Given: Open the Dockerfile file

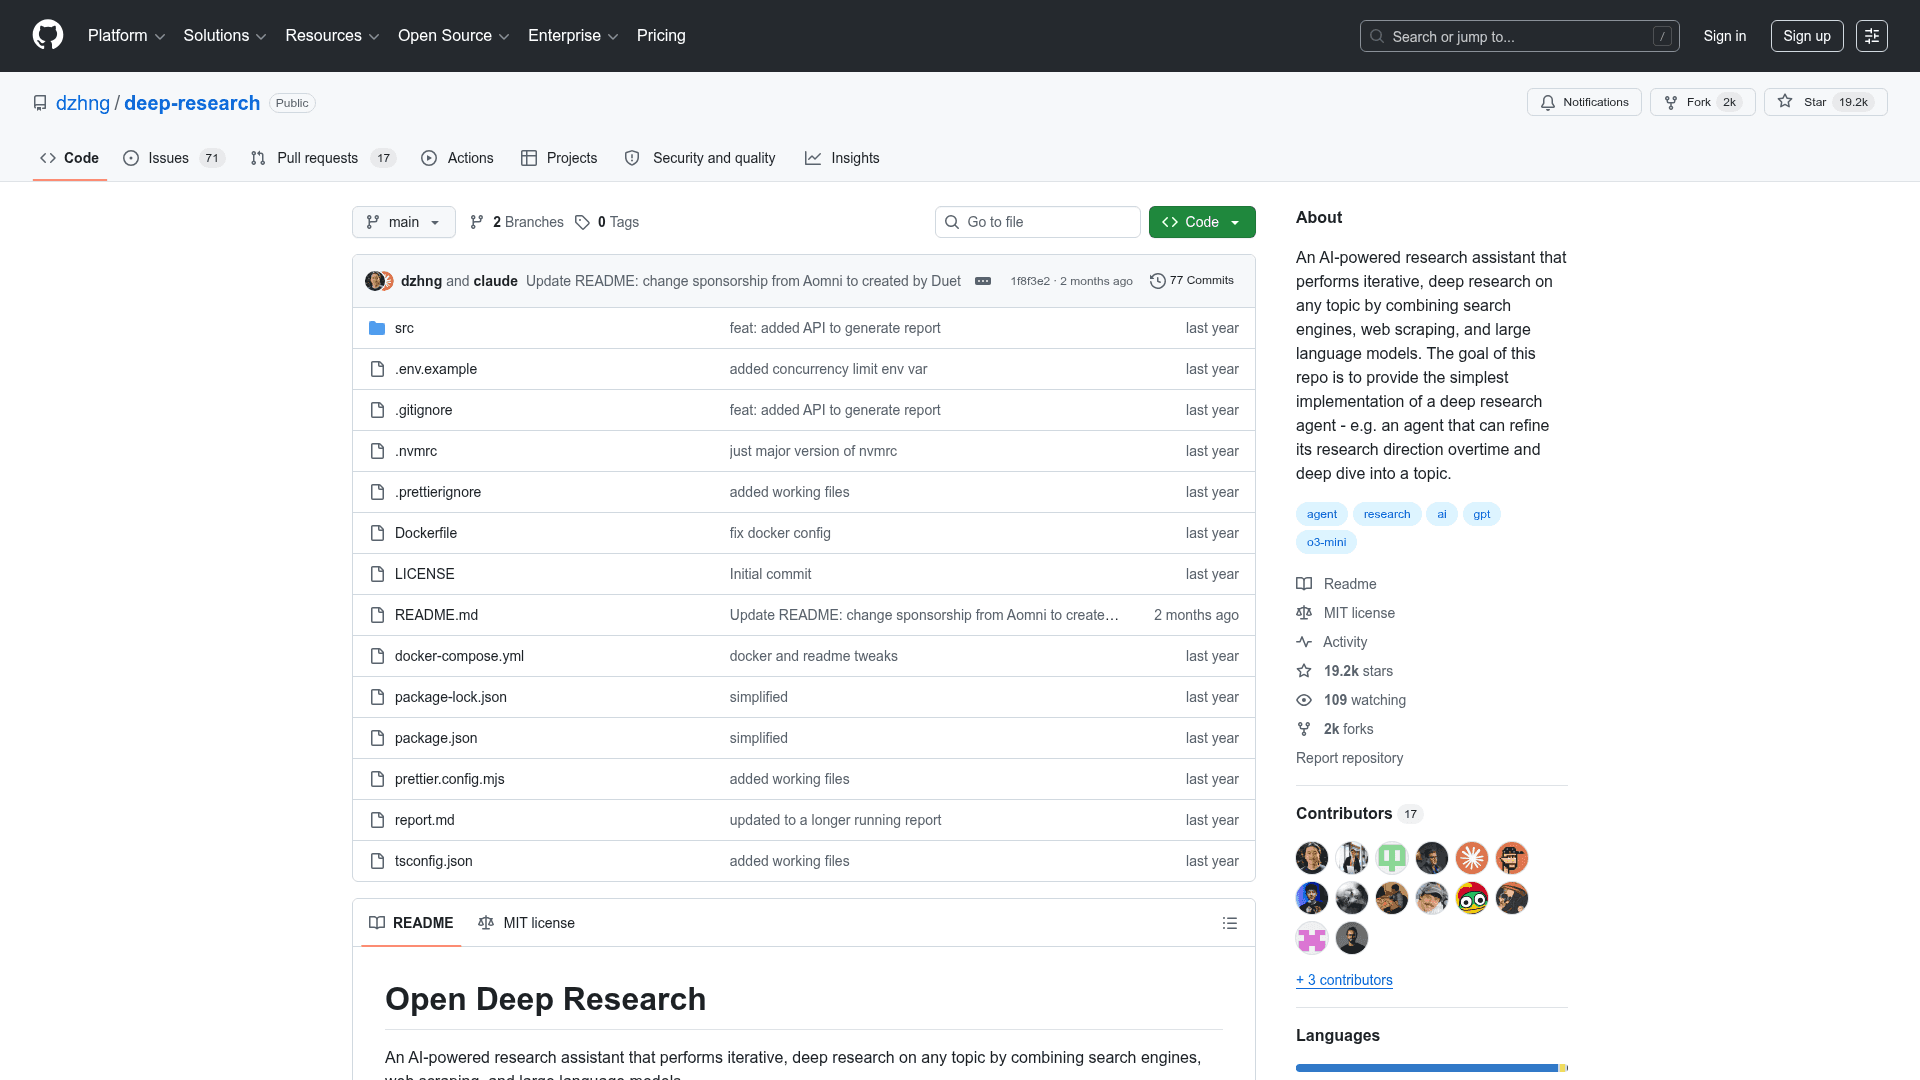Looking at the screenshot, I should [x=426, y=533].
